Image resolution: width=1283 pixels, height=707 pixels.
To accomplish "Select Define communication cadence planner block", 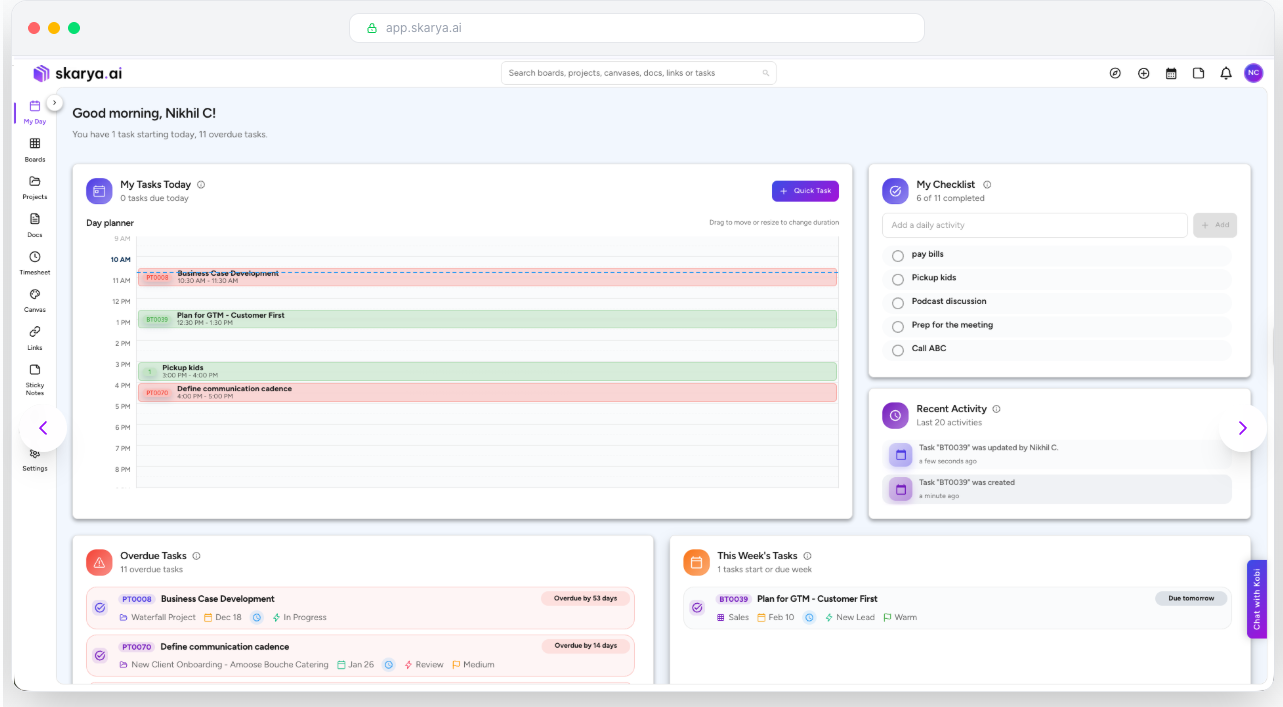I will 487,392.
